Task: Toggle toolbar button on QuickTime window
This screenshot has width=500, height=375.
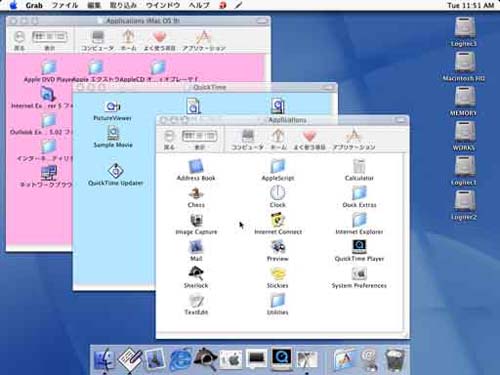Action: (328, 87)
